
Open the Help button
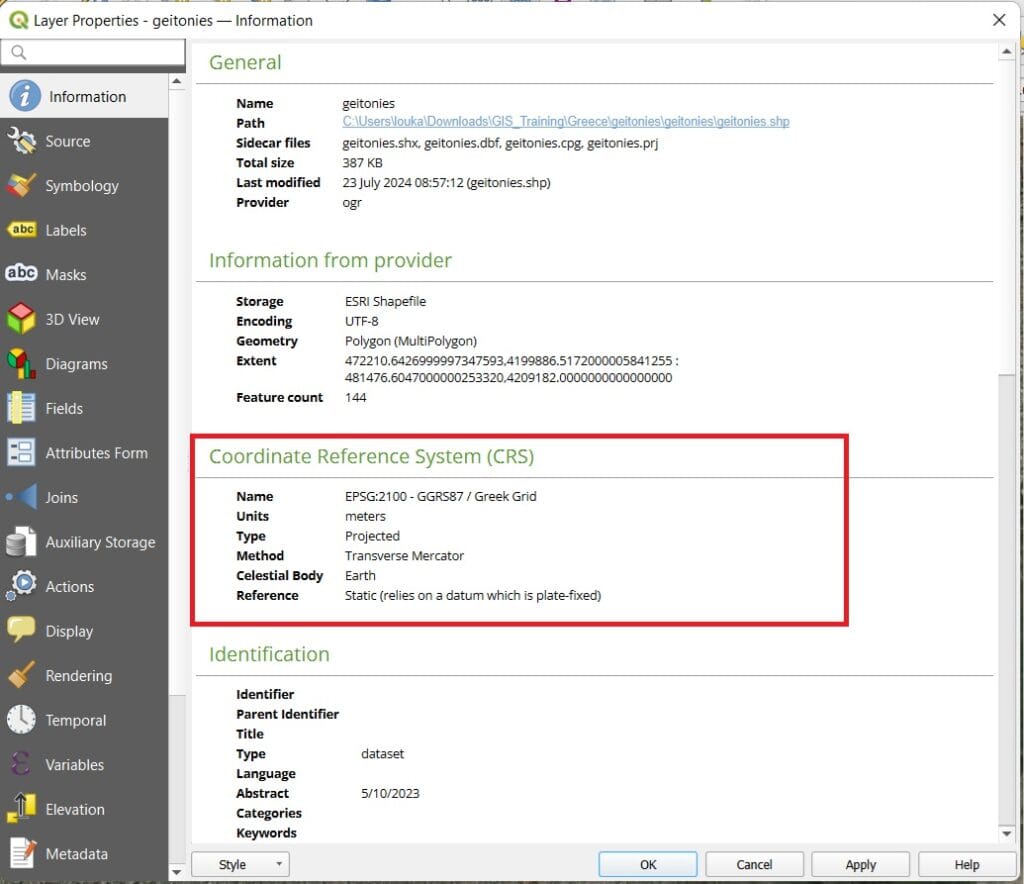tap(967, 864)
